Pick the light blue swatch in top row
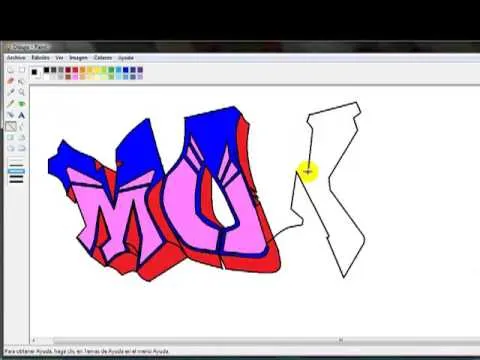 (x=119, y=70)
